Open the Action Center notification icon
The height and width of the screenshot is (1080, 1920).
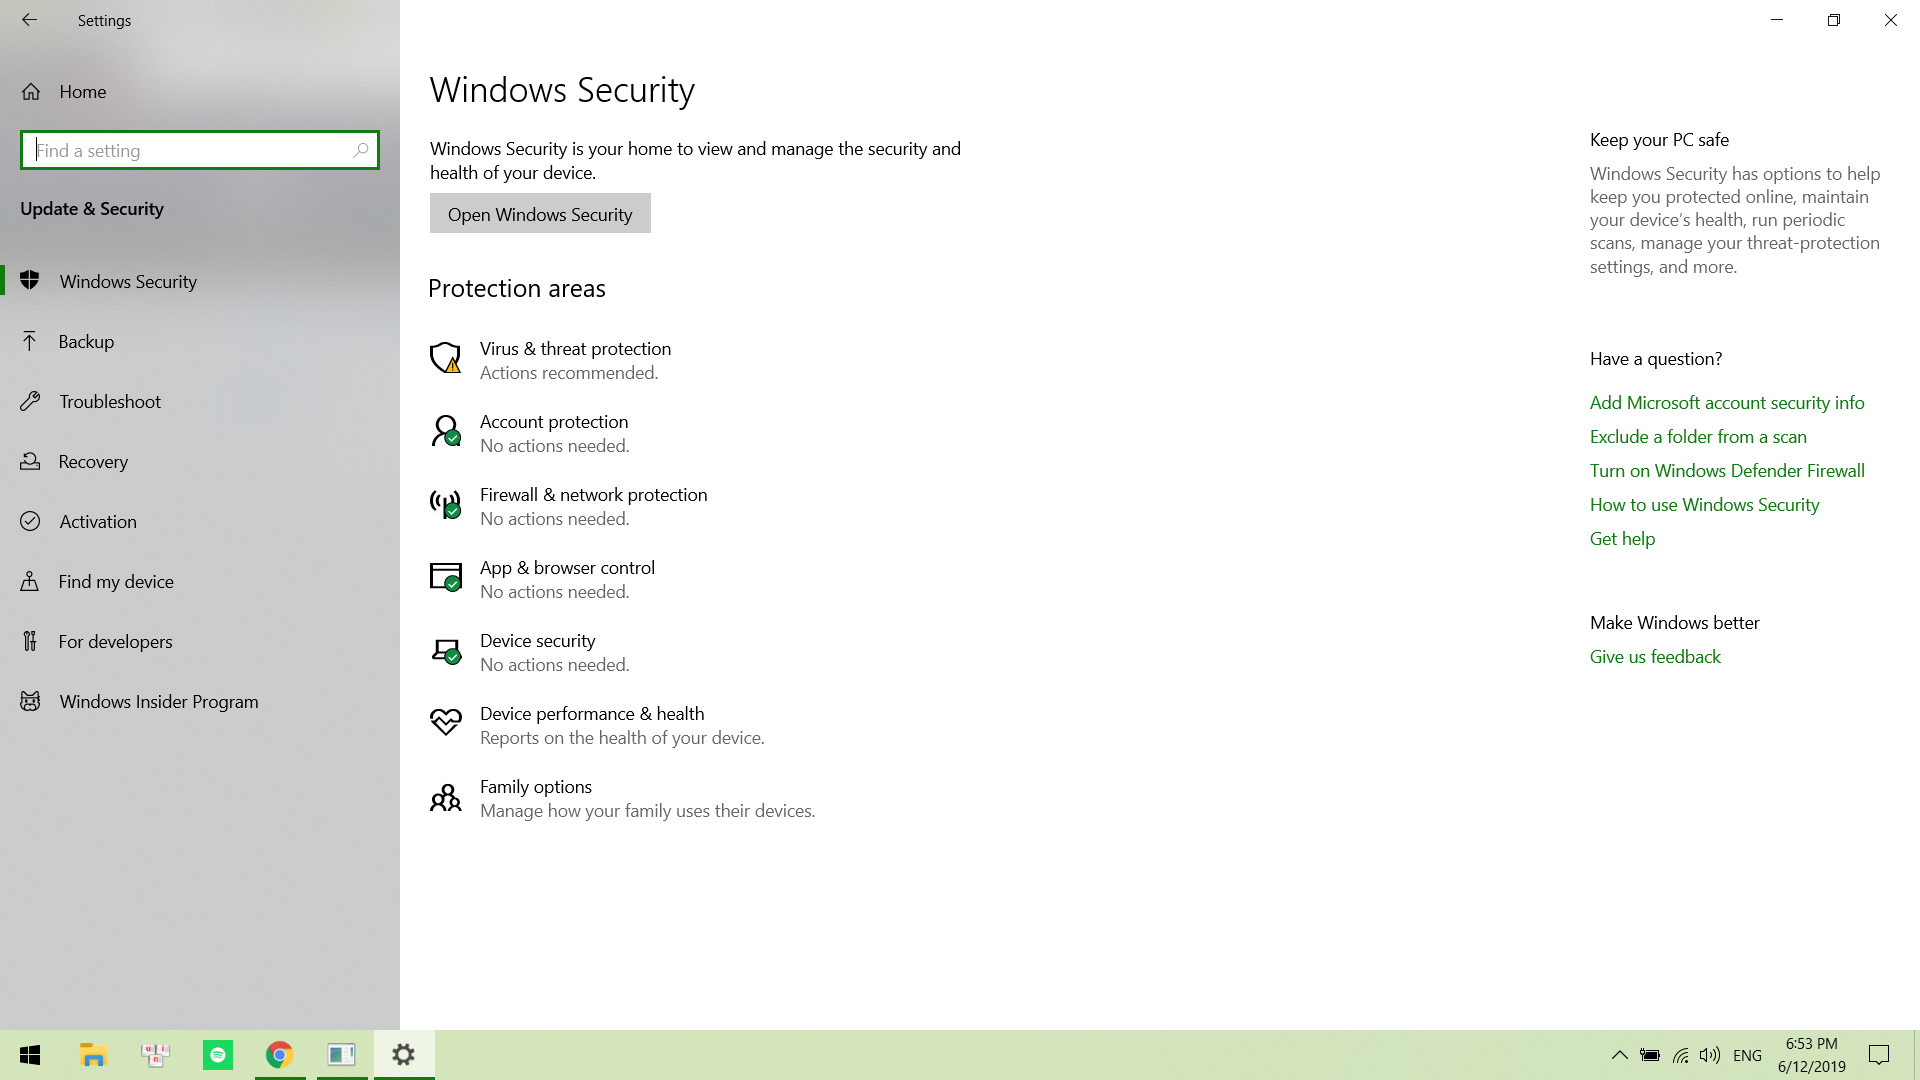tap(1879, 1055)
